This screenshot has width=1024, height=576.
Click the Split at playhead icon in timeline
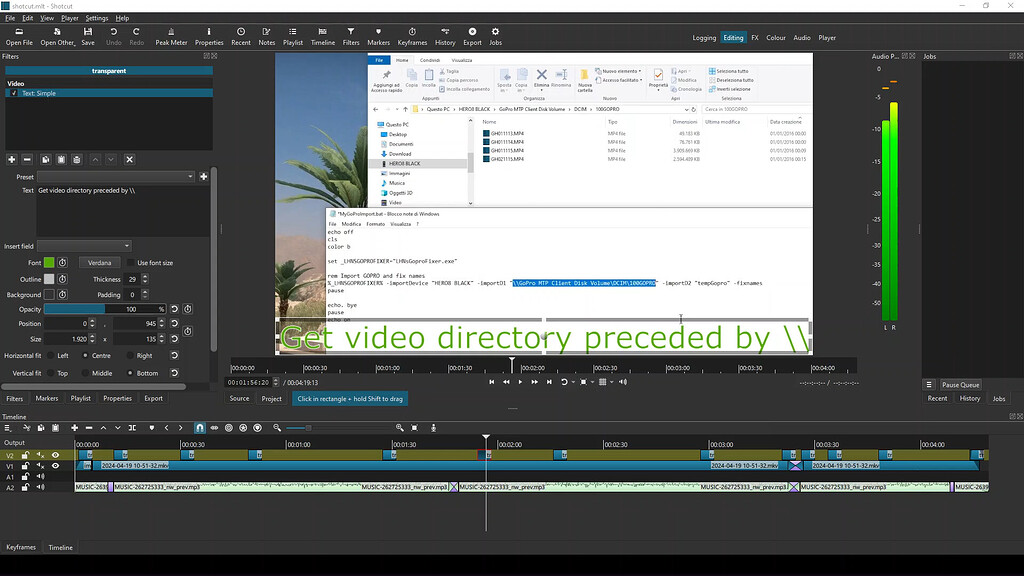point(132,428)
